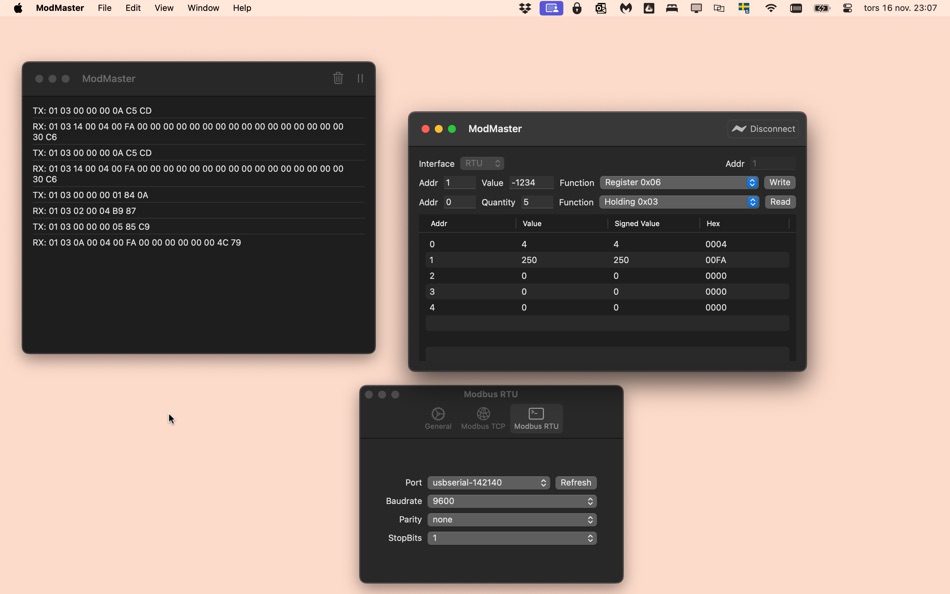Click the trash icon in log window
This screenshot has width=950, height=594.
338,78
